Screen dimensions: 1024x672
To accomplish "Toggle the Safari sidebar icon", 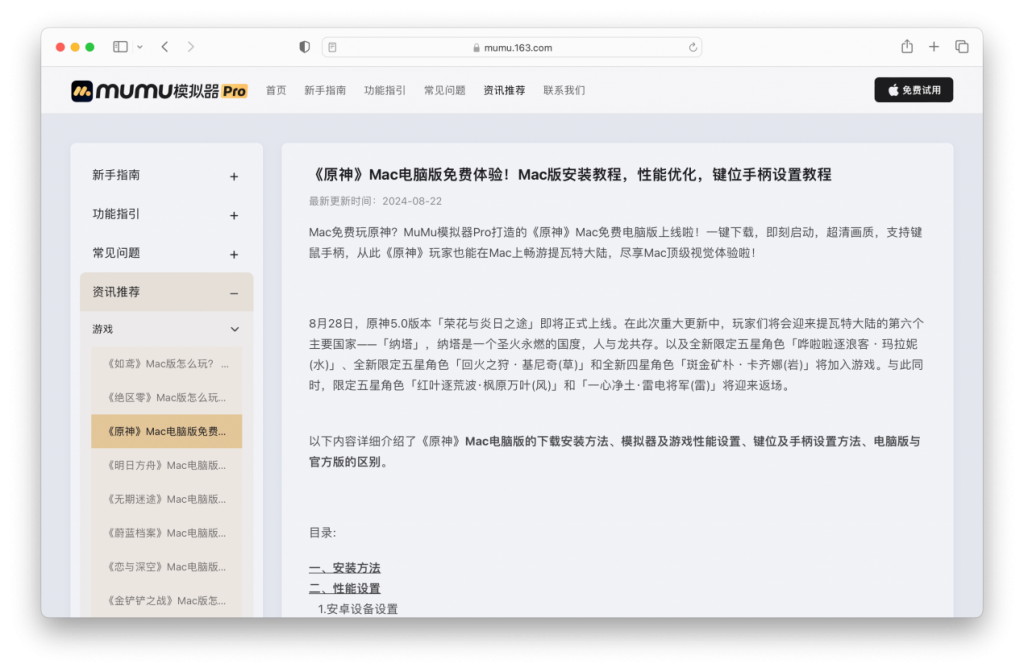I will [120, 47].
